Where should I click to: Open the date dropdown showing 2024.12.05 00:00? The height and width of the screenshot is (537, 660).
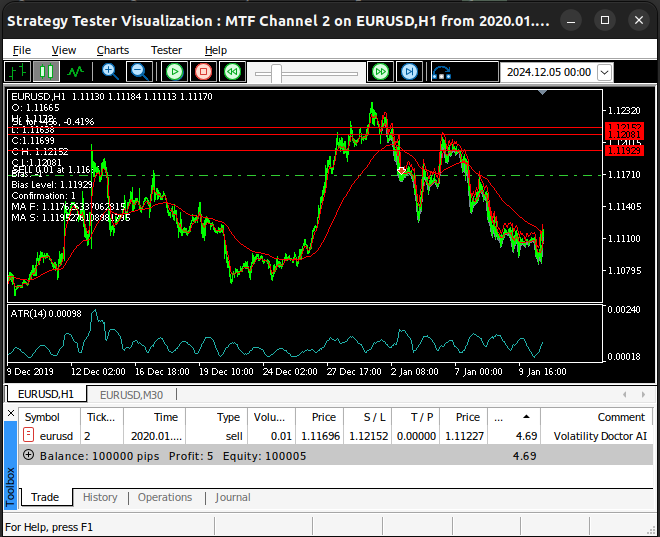(605, 72)
